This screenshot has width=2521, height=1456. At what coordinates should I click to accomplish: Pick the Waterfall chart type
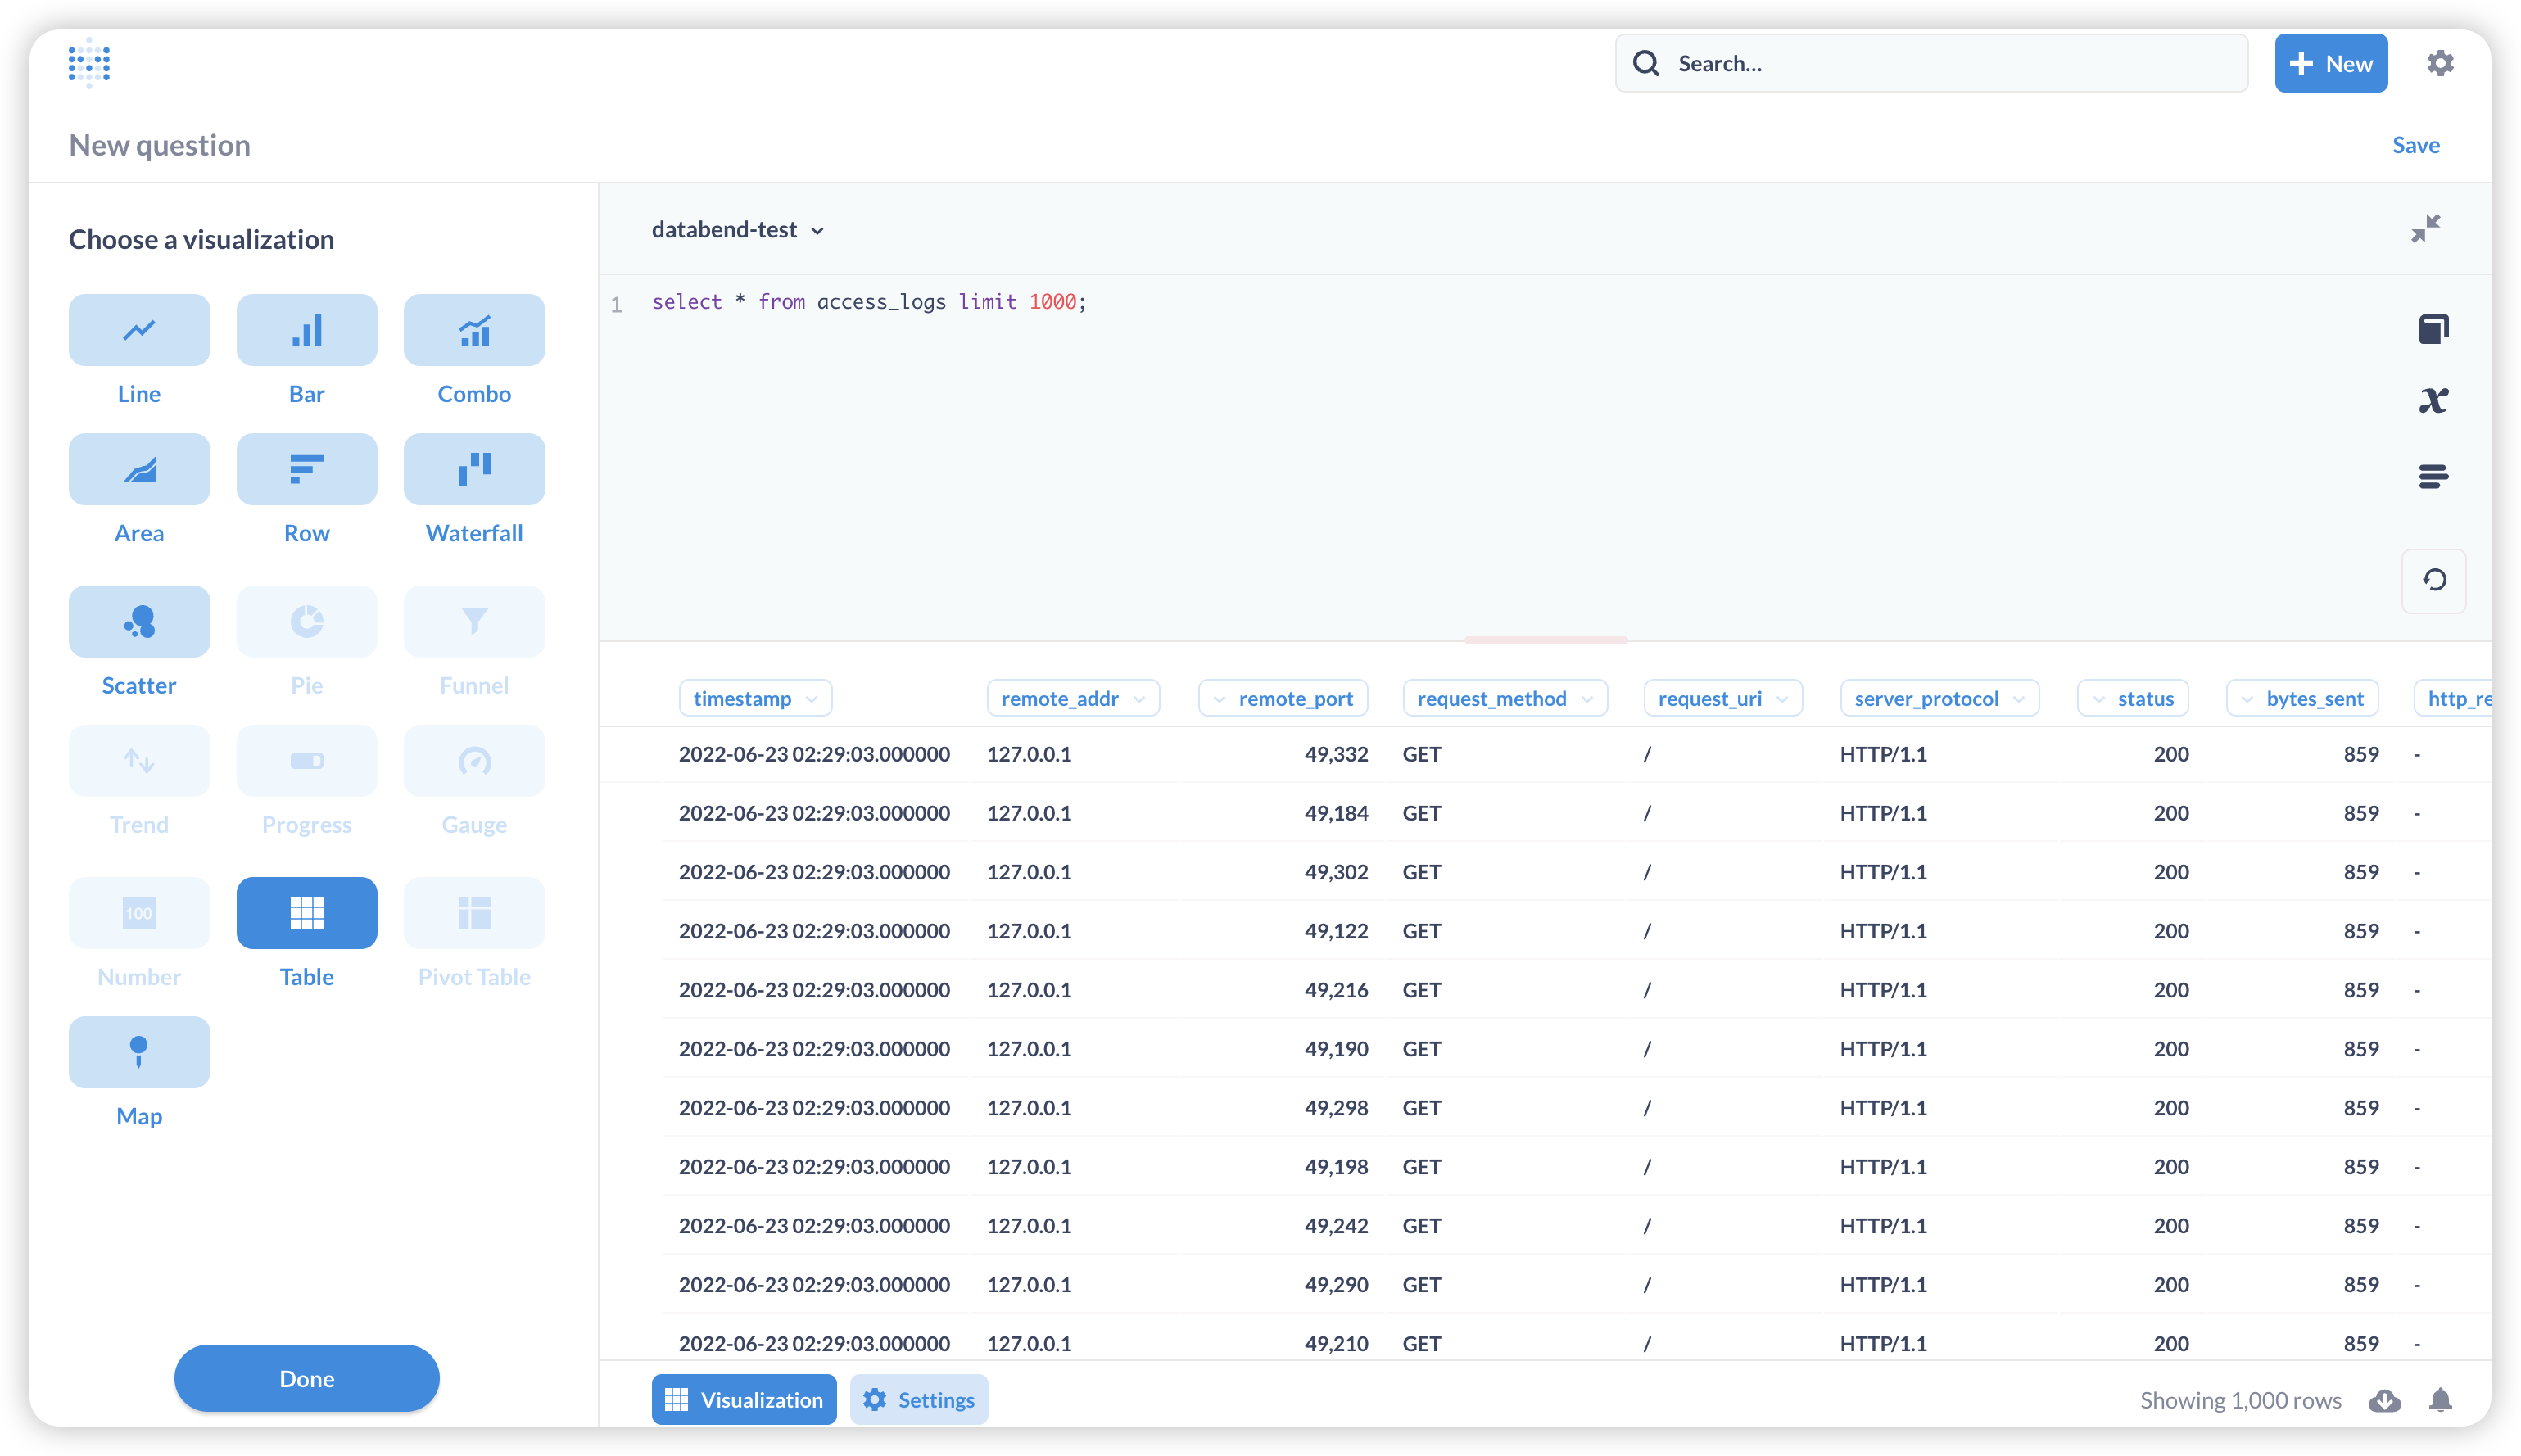pos(474,470)
